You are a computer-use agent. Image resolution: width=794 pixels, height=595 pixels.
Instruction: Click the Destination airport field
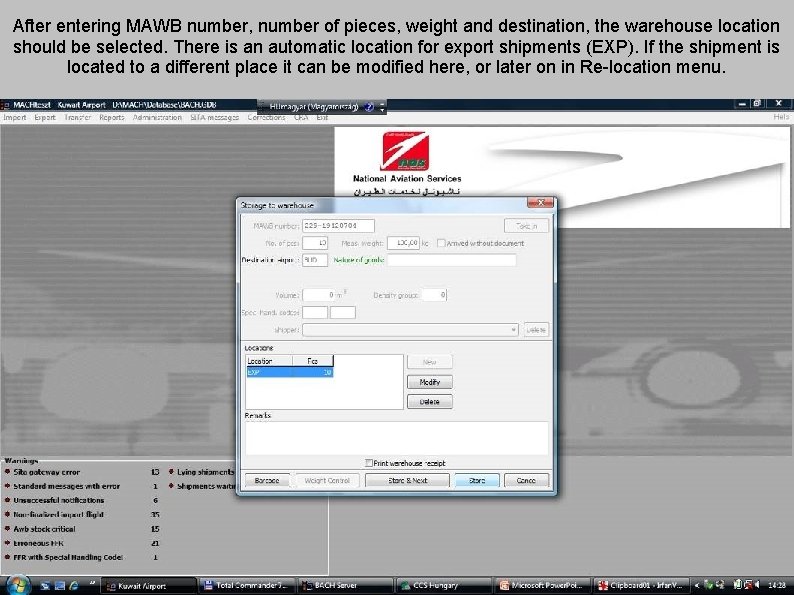point(314,260)
